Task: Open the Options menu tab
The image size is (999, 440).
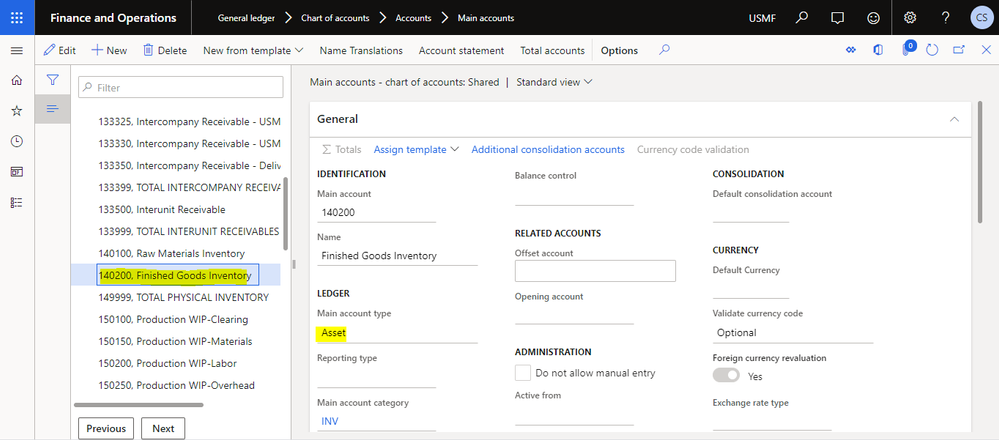Action: click(x=619, y=50)
